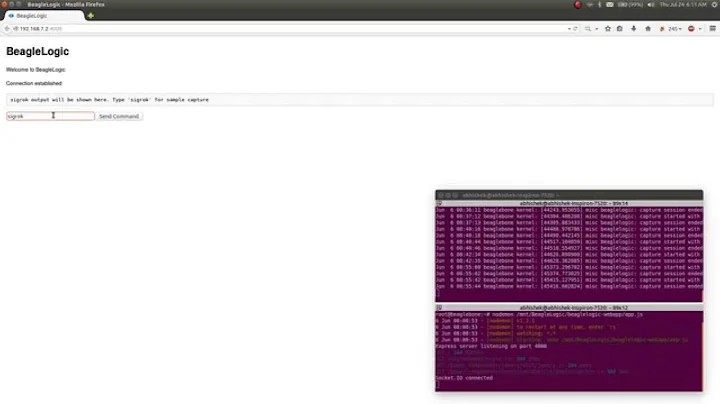Click the address bar showing 192.168.7.2
Viewport: 720px width, 404px height.
294,28
